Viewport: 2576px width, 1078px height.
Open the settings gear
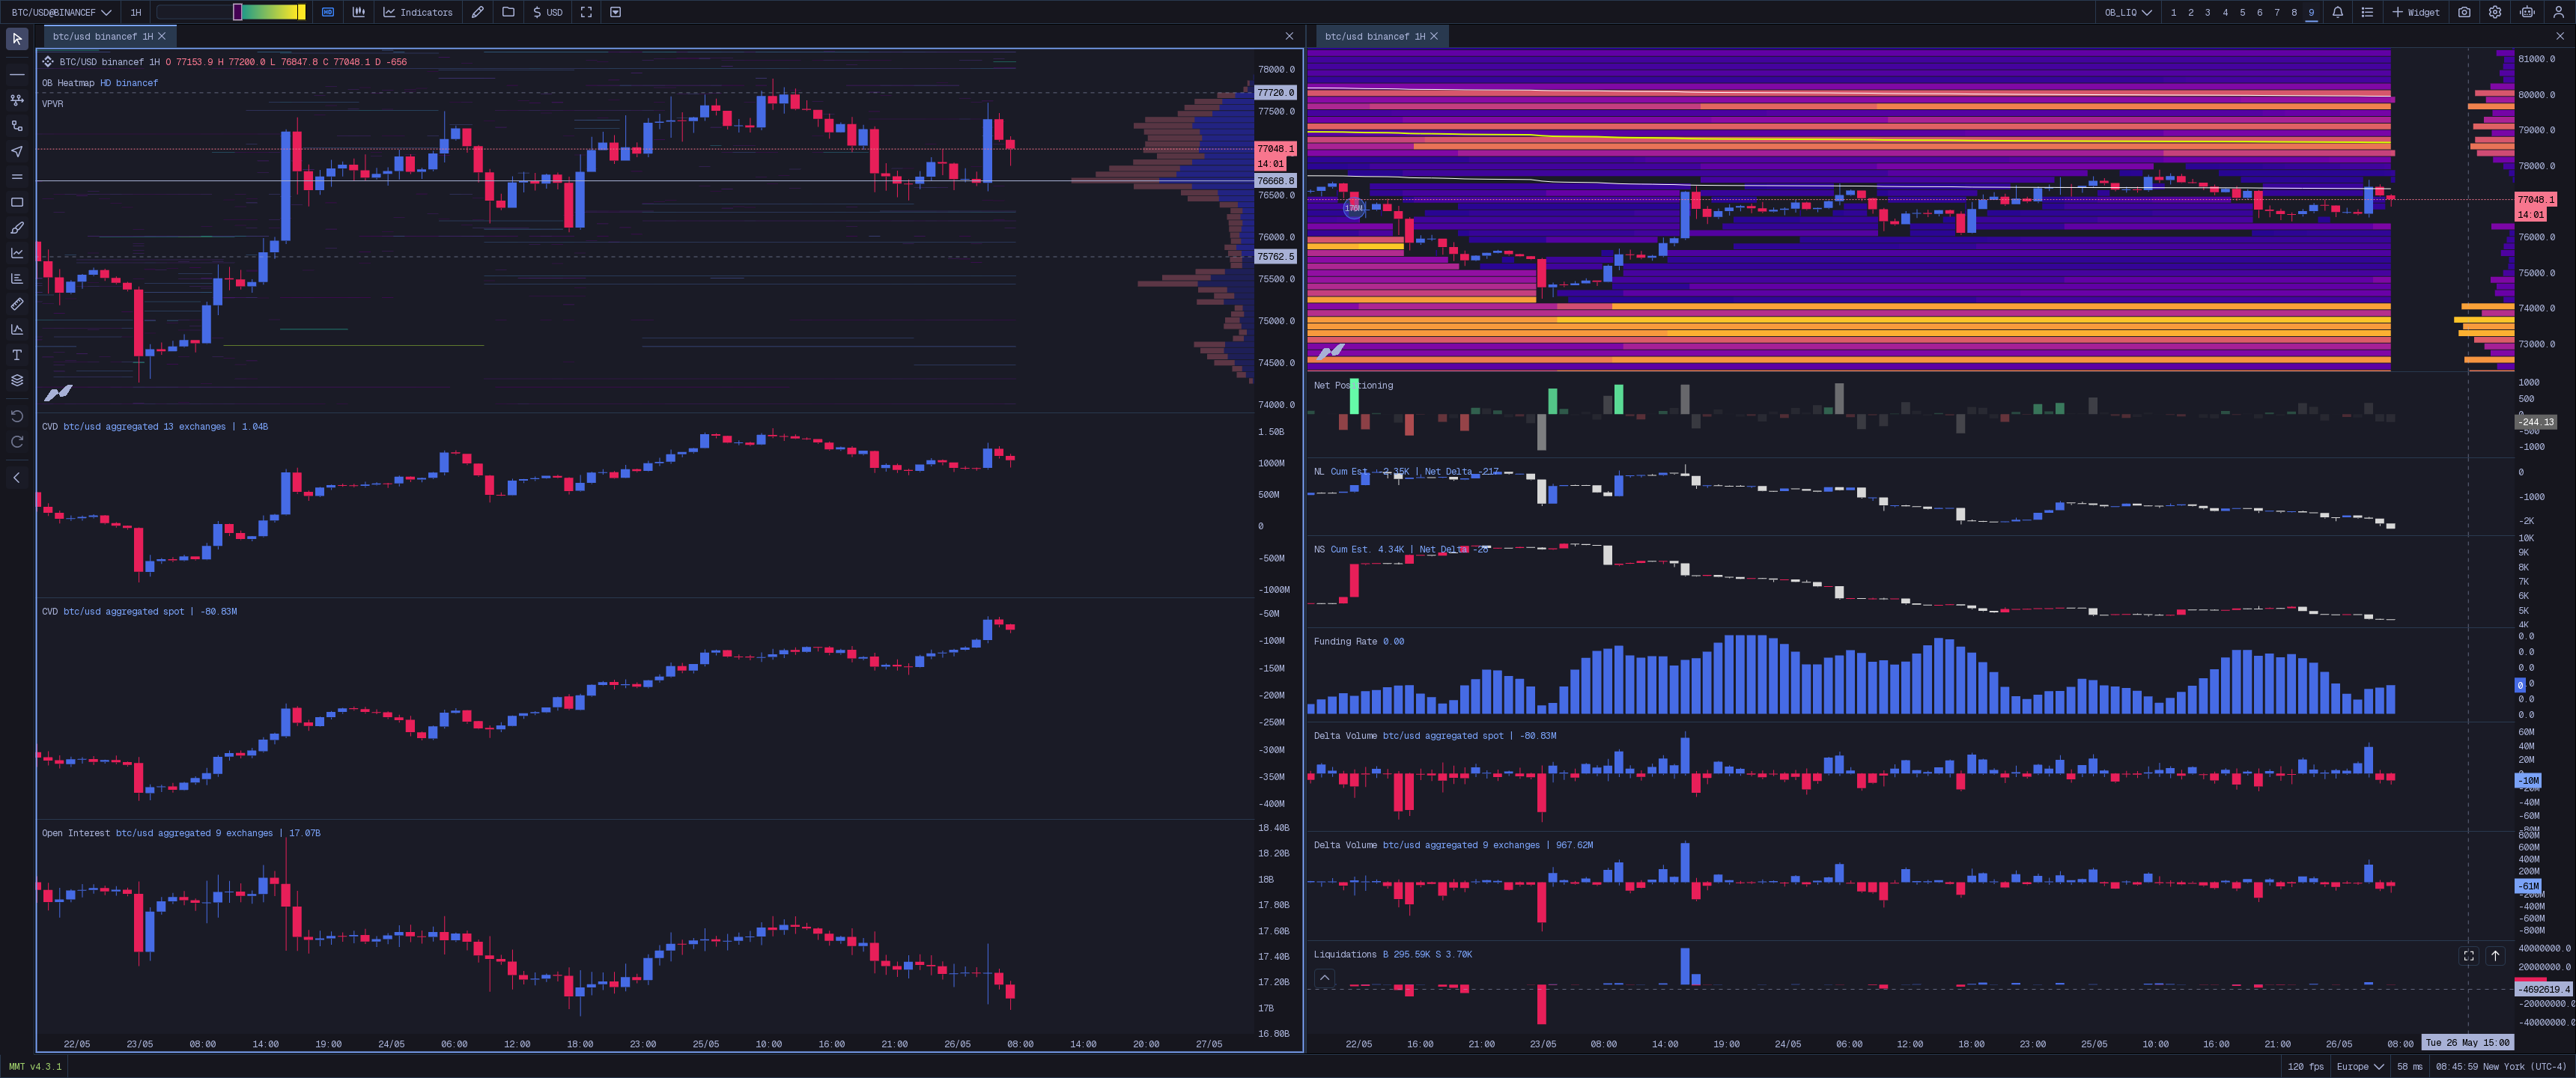2495,12
